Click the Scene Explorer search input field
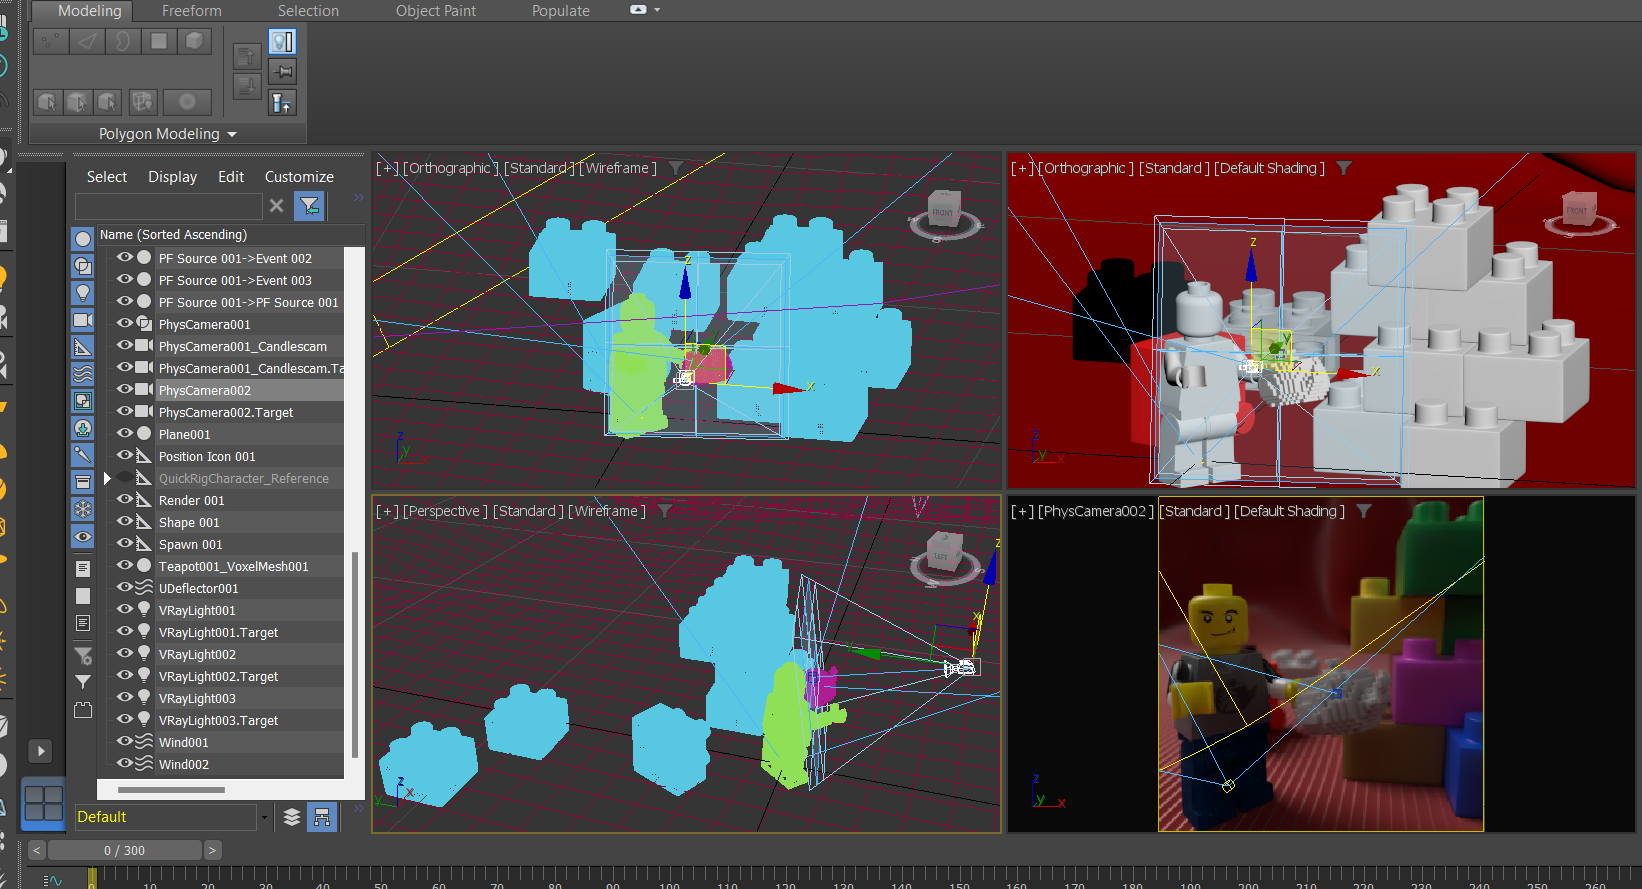Image resolution: width=1642 pixels, height=889 pixels. tap(168, 206)
